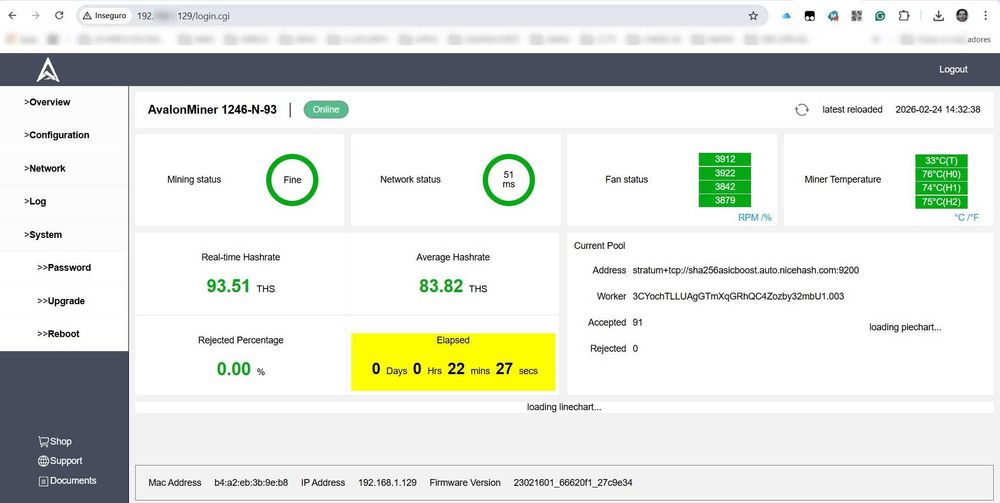Click the nicehash stratum pool address

tap(746, 270)
